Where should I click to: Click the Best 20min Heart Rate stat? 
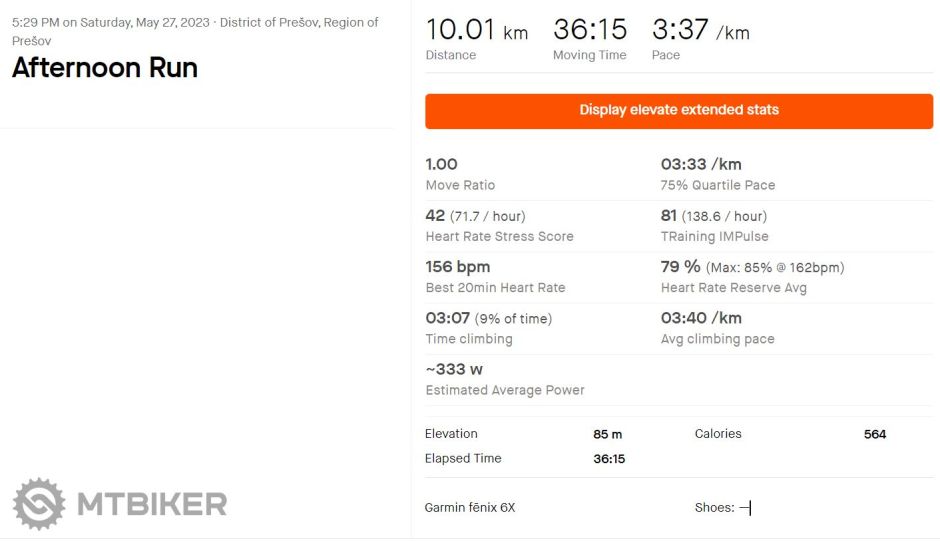[x=495, y=277]
